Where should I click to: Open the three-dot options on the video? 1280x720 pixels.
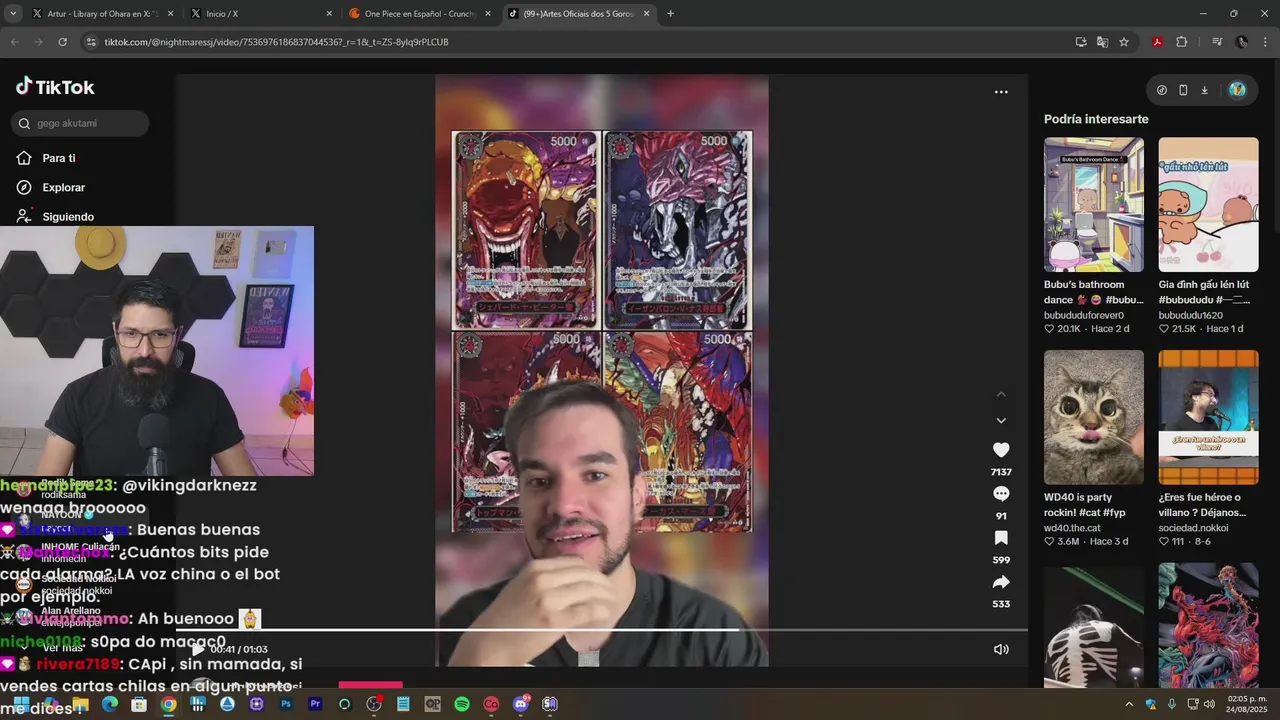[1001, 92]
